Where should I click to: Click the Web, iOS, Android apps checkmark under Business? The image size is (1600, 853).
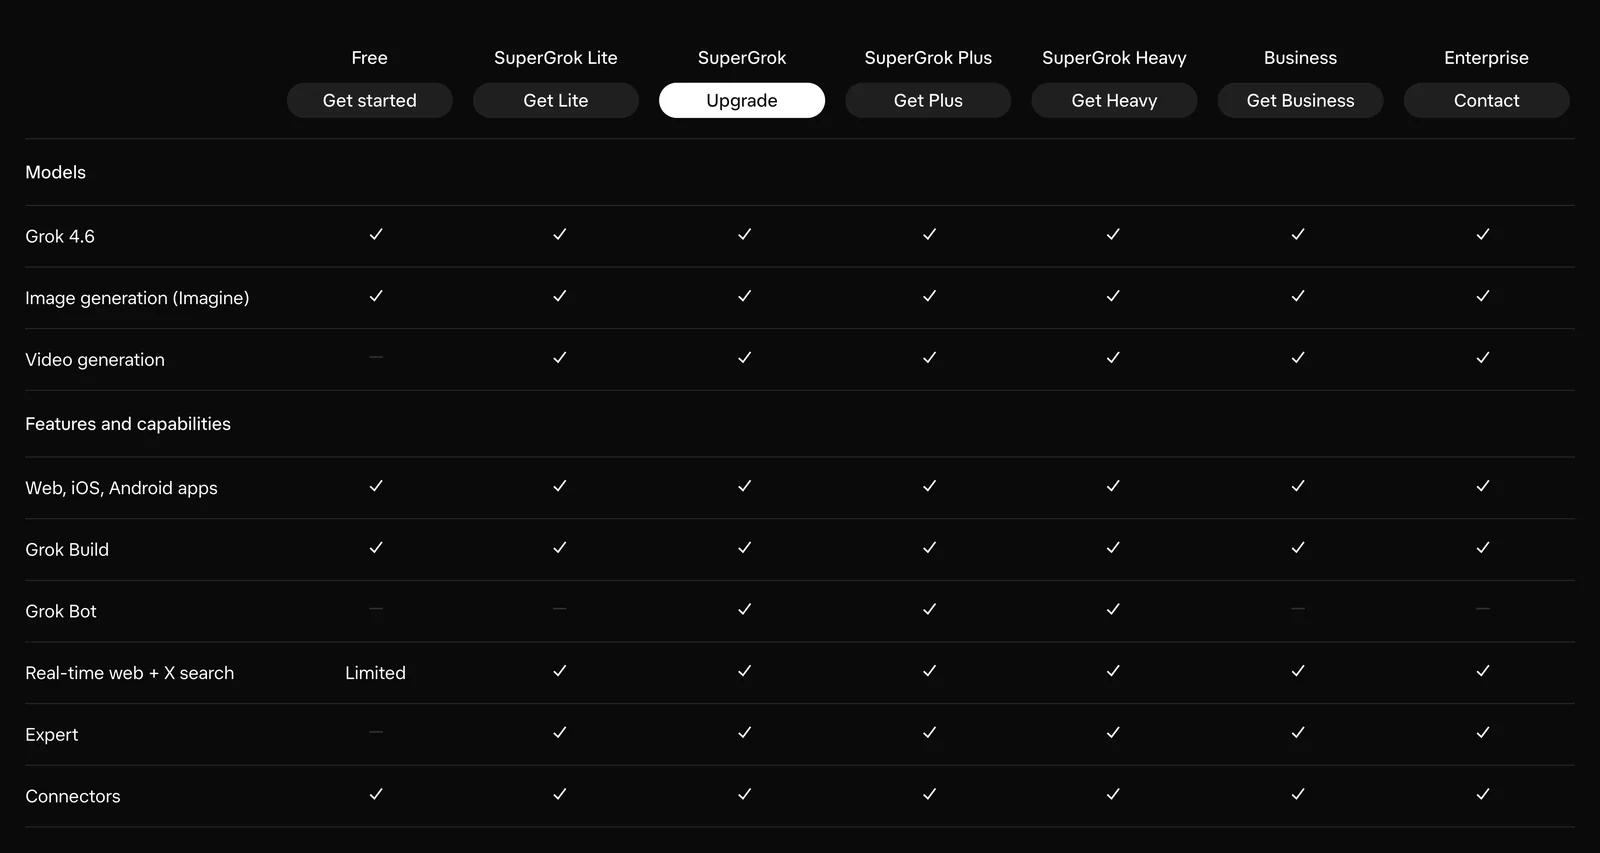[1298, 486]
